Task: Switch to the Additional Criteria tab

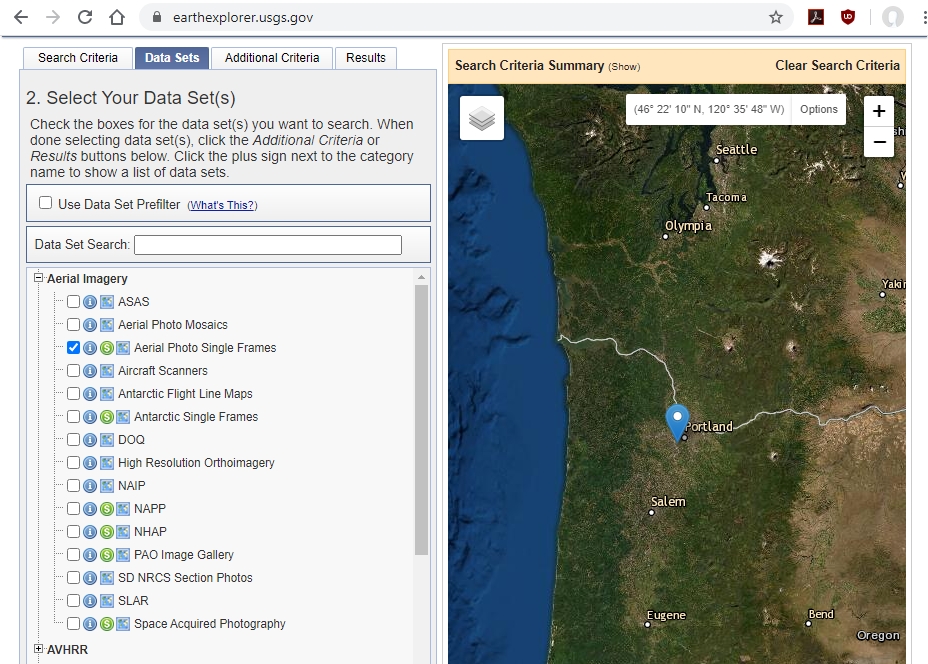Action: tap(272, 58)
